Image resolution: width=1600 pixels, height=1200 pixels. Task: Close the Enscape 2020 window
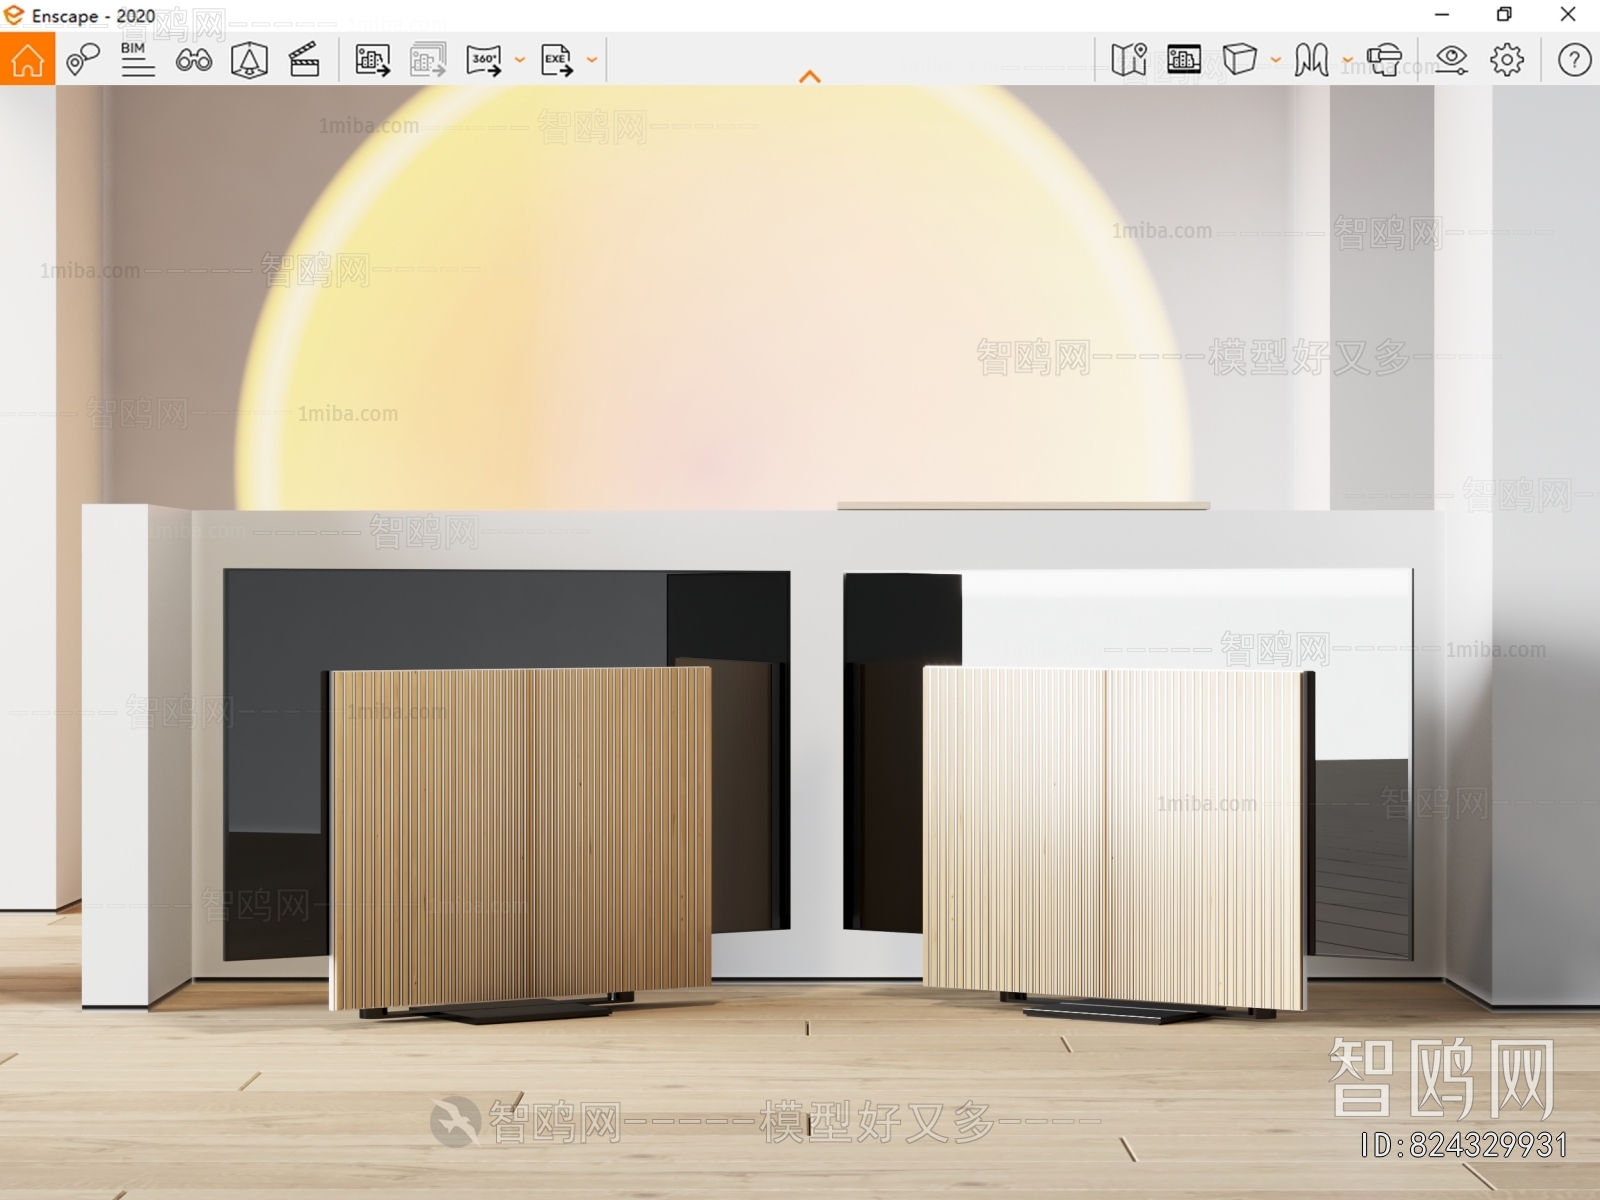tap(1568, 15)
